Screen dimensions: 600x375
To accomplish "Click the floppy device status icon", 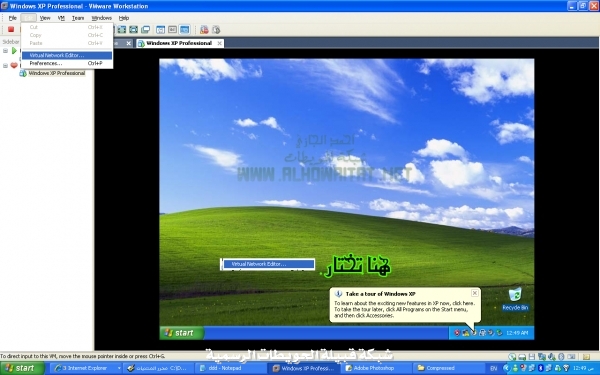I will coord(532,357).
